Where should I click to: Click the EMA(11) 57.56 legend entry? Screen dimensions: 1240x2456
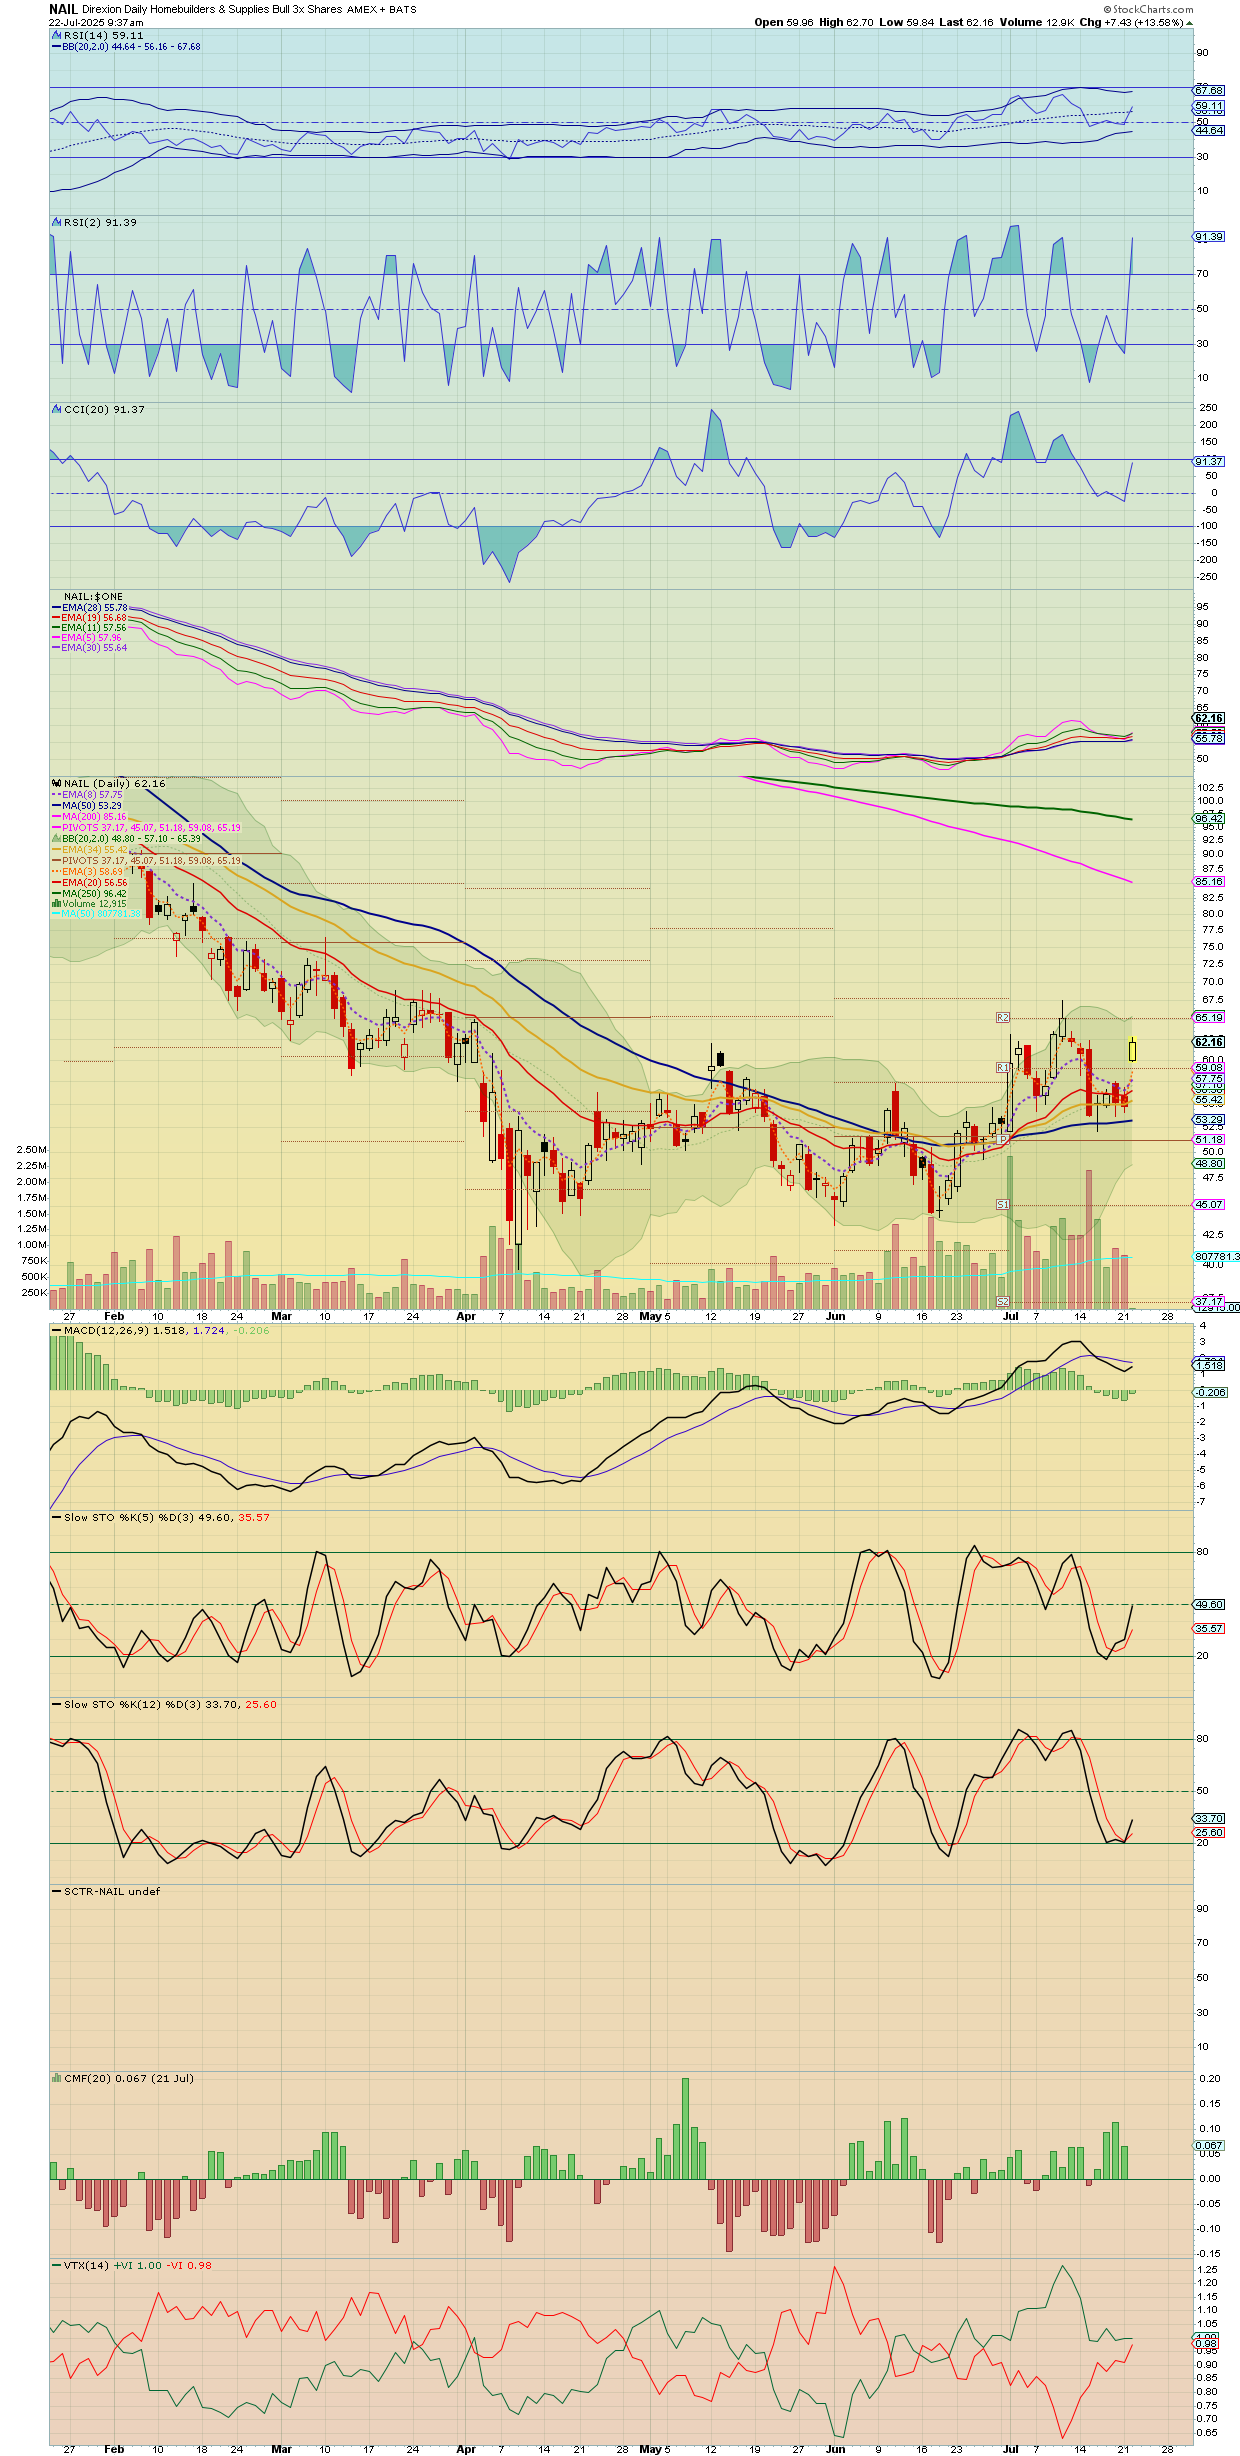click(90, 627)
